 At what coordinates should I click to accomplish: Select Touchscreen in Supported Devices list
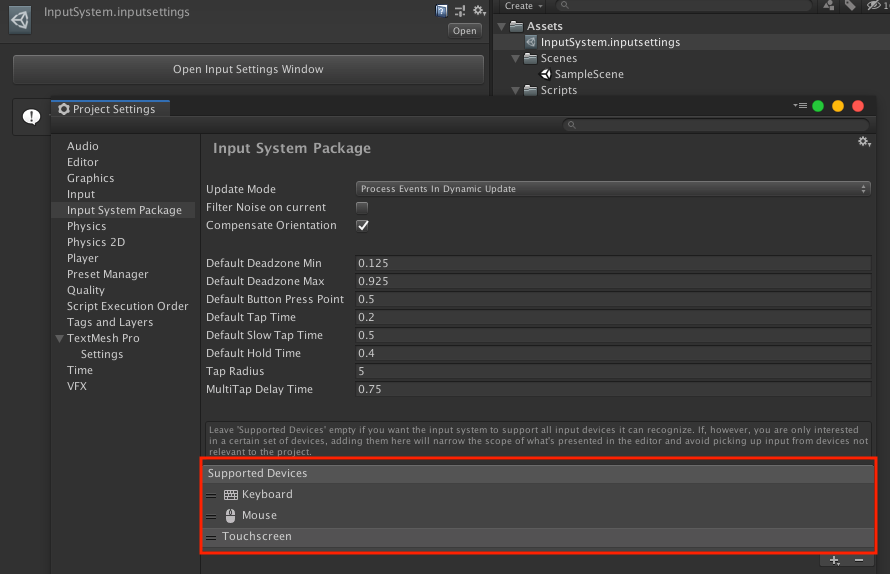(538, 537)
